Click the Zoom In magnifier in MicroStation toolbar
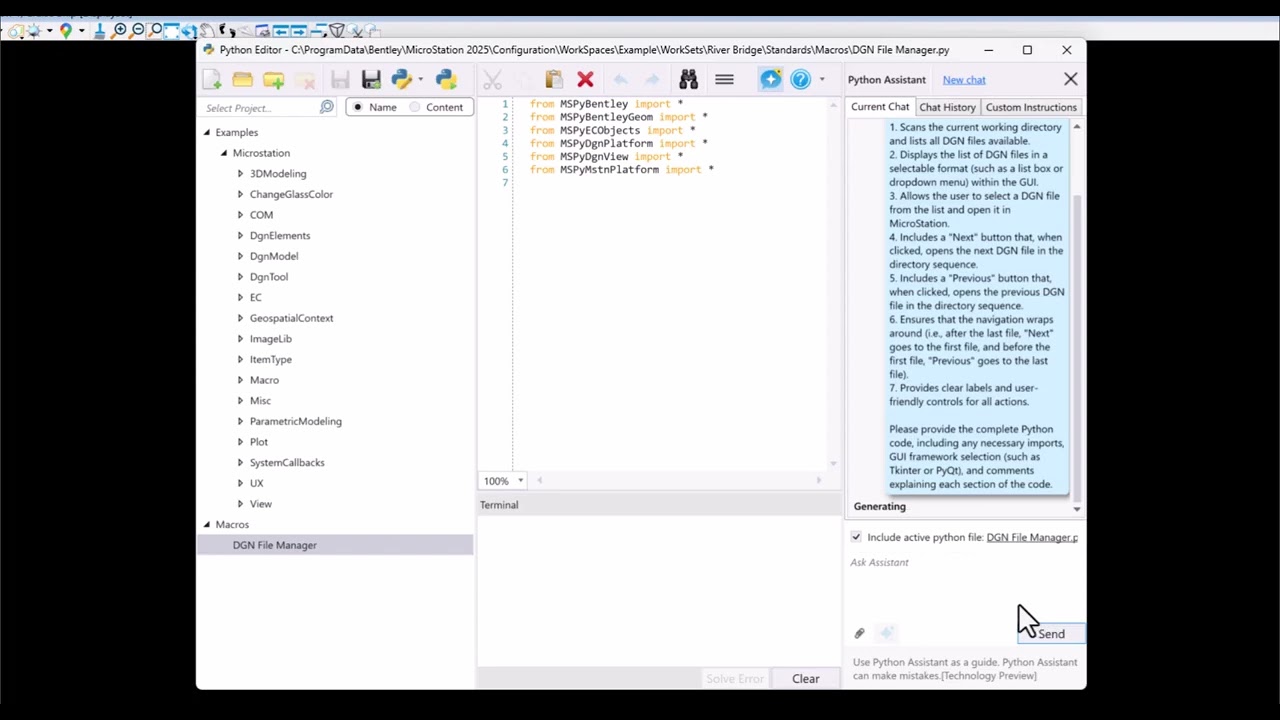1280x720 pixels. coord(119,30)
